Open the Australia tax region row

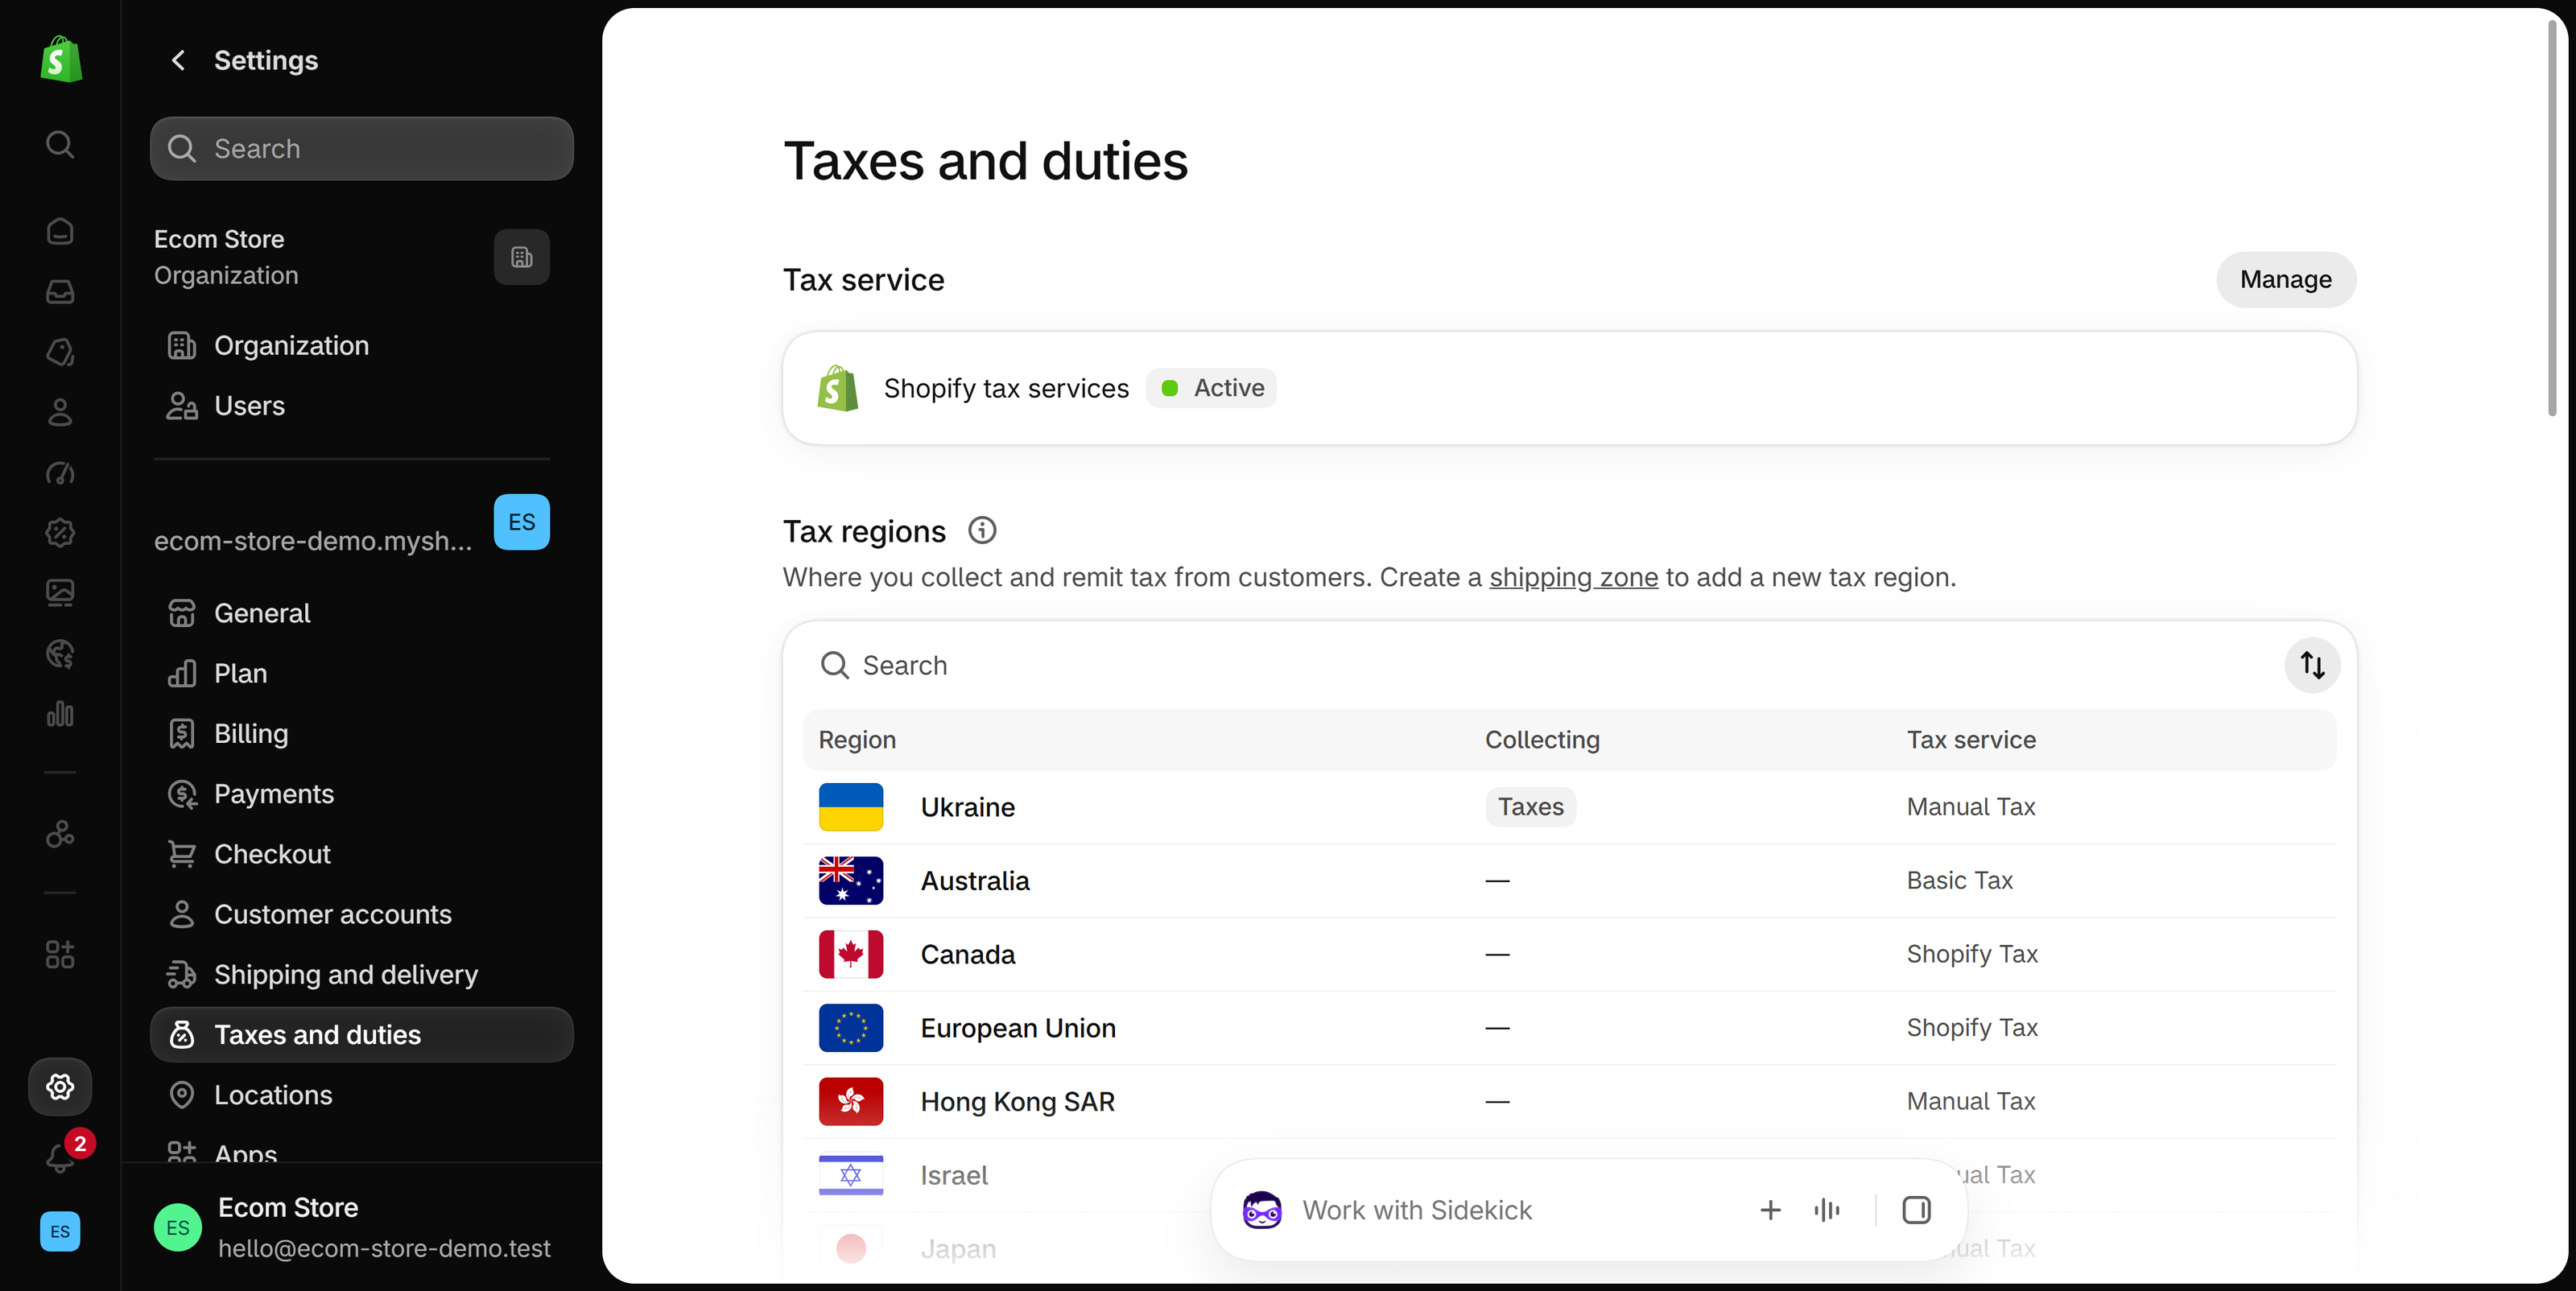[x=1570, y=881]
